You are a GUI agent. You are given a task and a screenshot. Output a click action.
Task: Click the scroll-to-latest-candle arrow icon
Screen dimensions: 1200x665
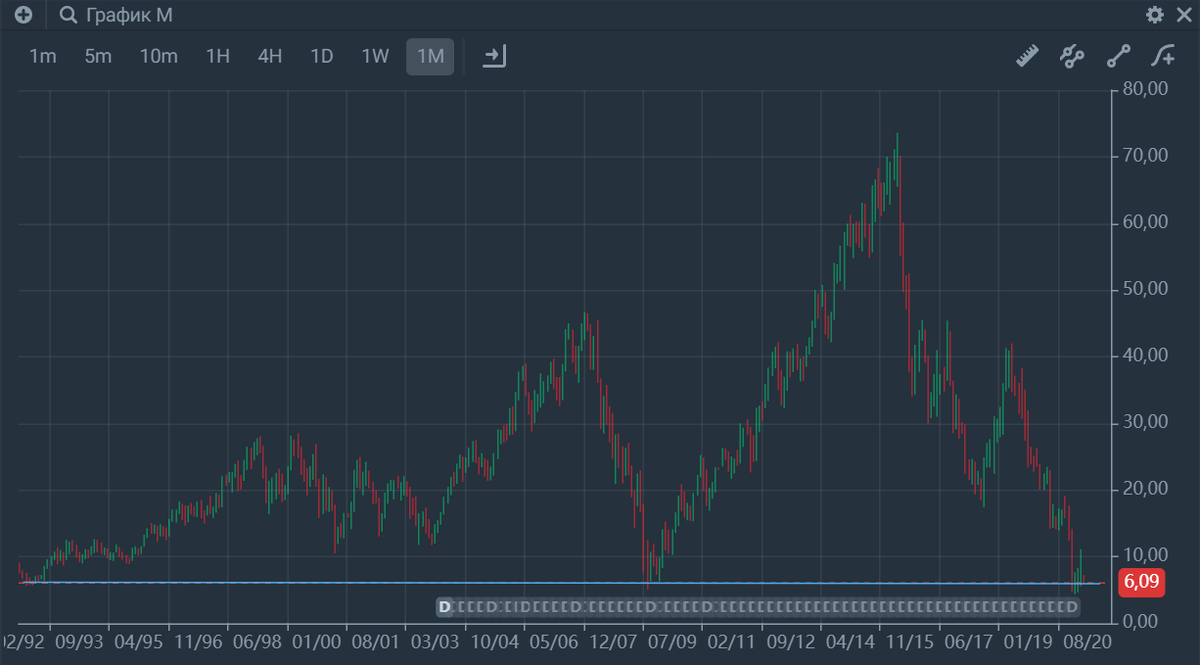pyautogui.click(x=492, y=56)
